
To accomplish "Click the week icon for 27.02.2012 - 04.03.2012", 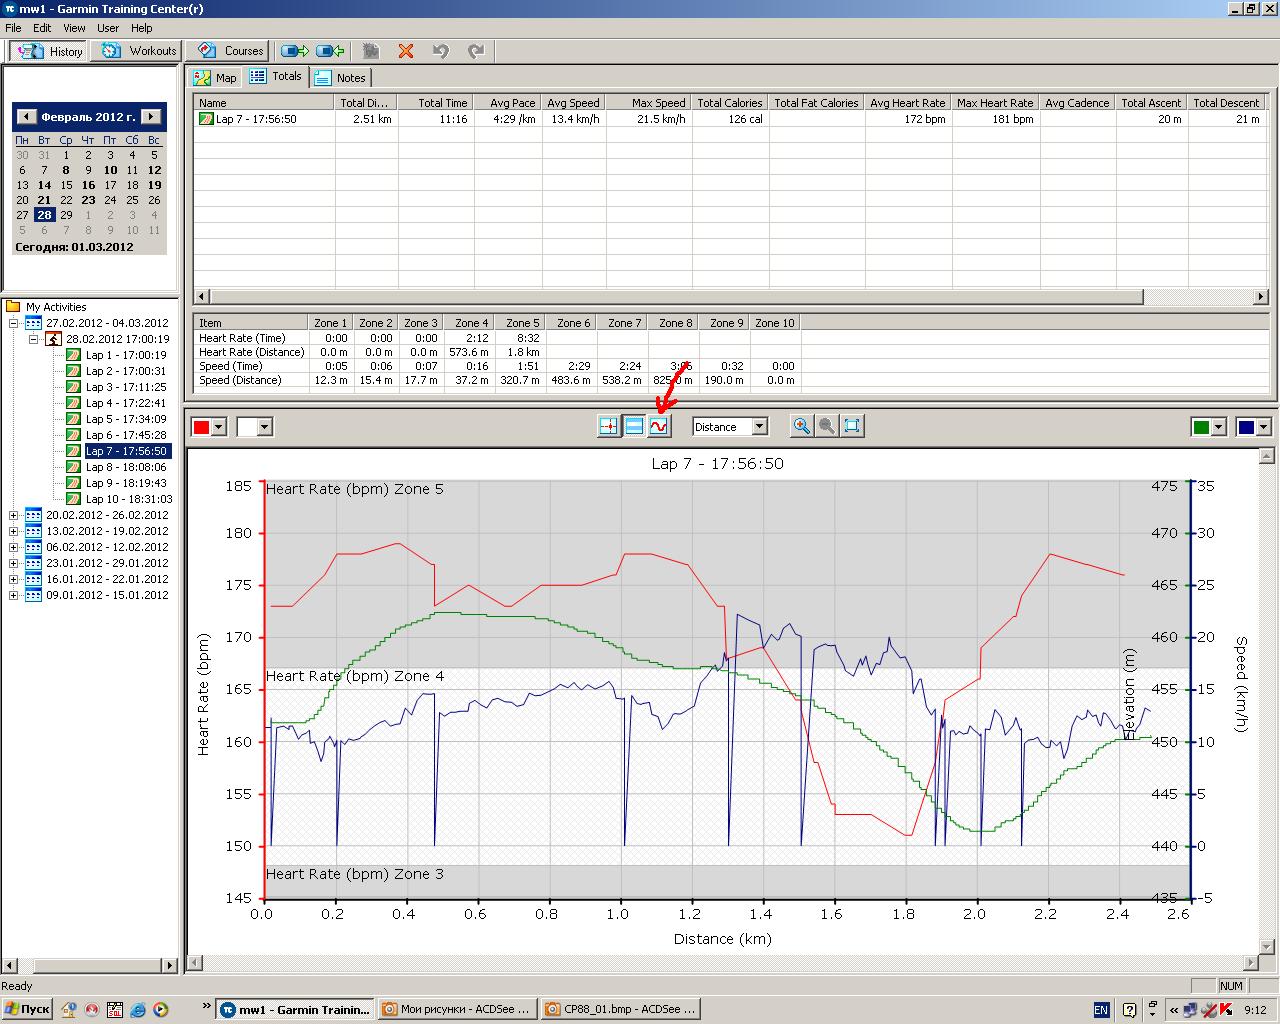I will tap(33, 323).
